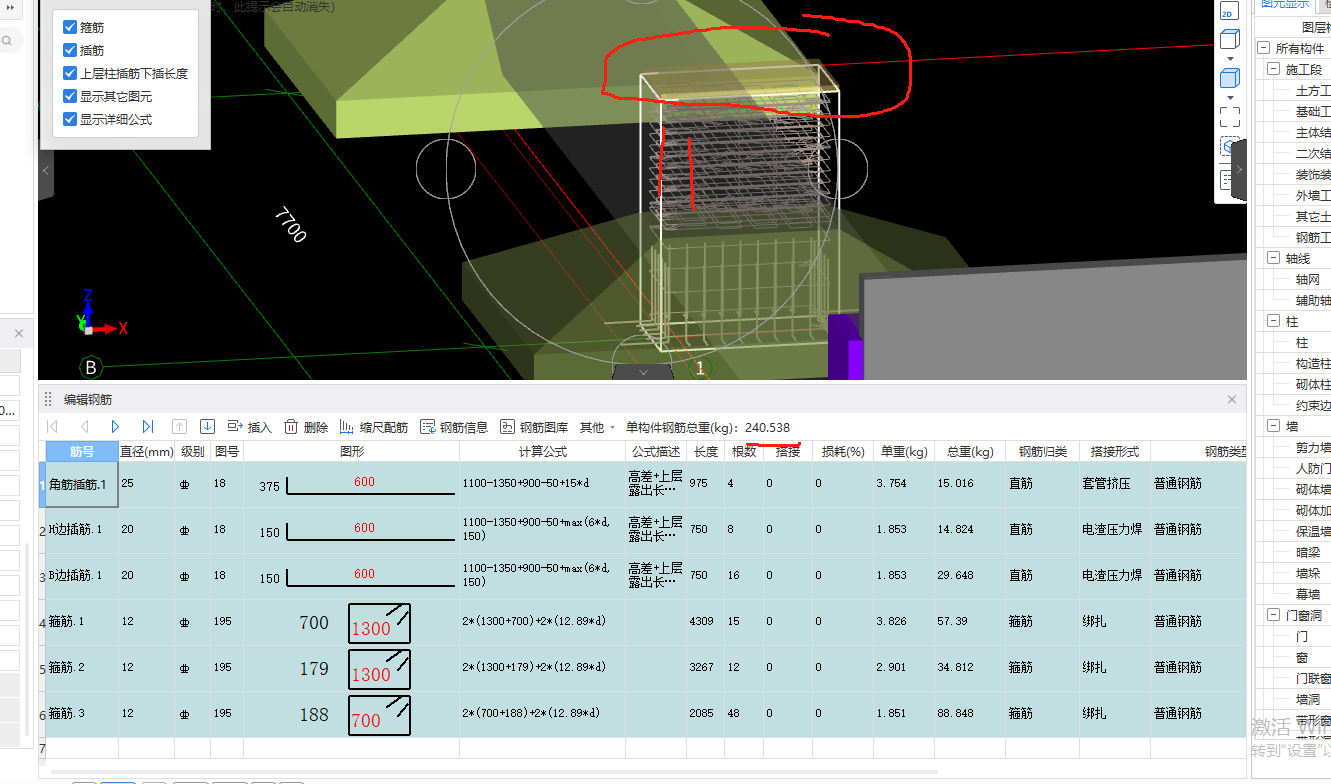Collapse the 3D view using bottom chevron handle
The width and height of the screenshot is (1331, 784).
[x=643, y=371]
